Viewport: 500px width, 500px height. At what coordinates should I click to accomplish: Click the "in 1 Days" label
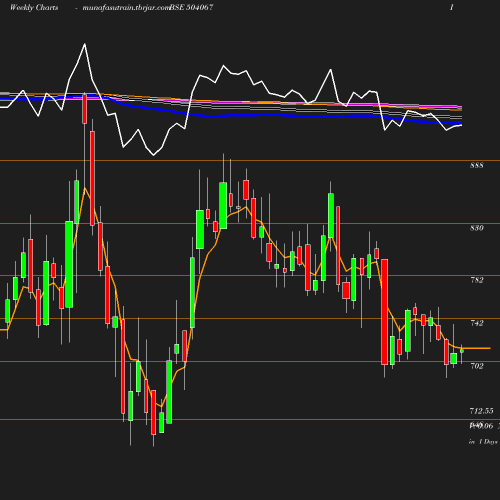483,442
